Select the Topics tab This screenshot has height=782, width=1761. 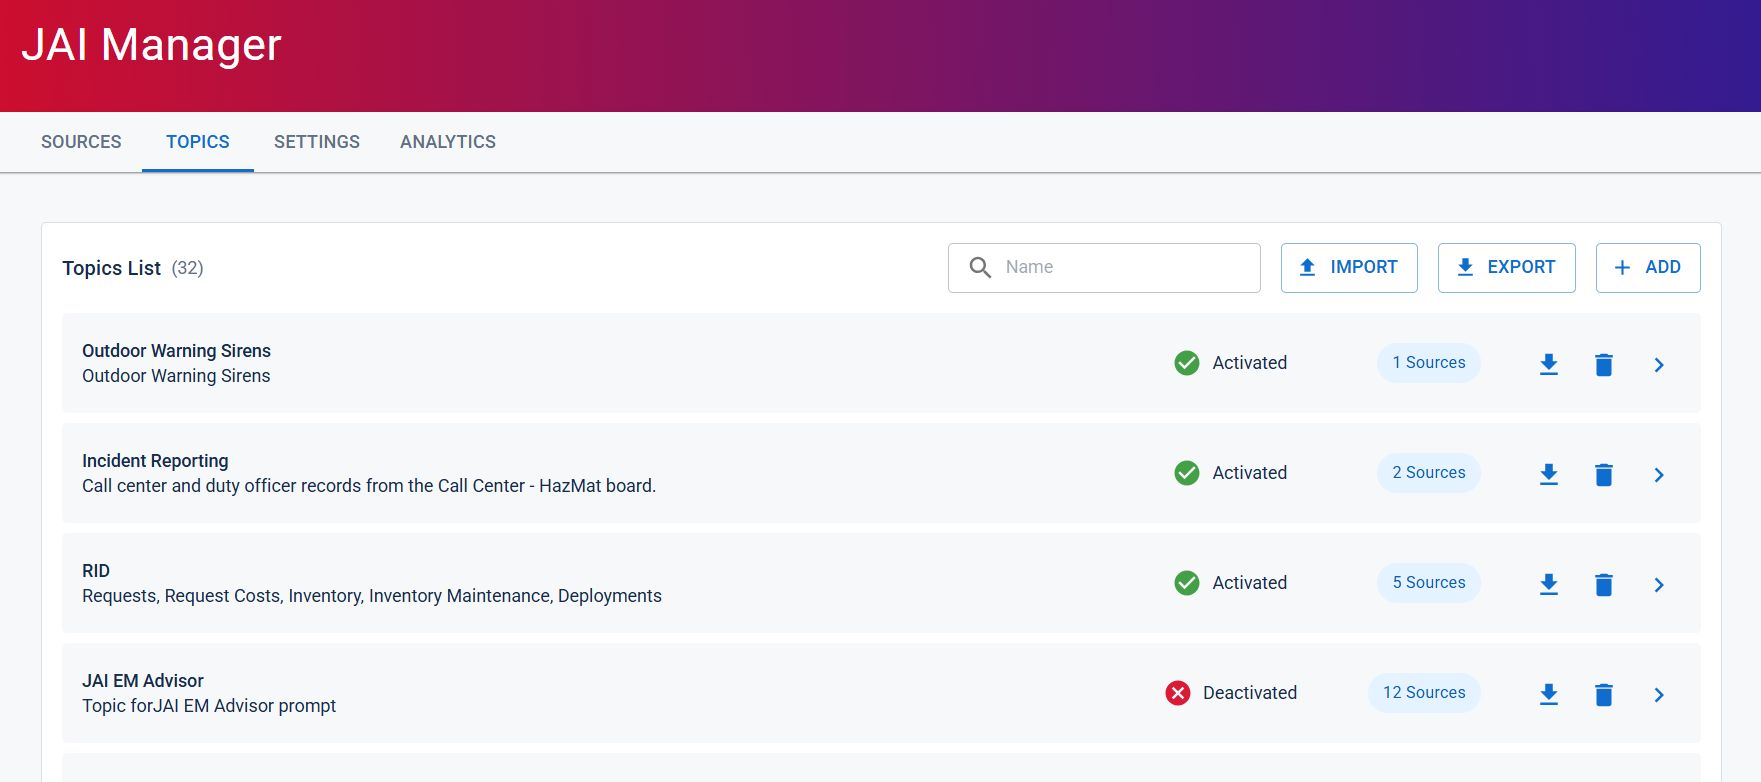coord(198,142)
